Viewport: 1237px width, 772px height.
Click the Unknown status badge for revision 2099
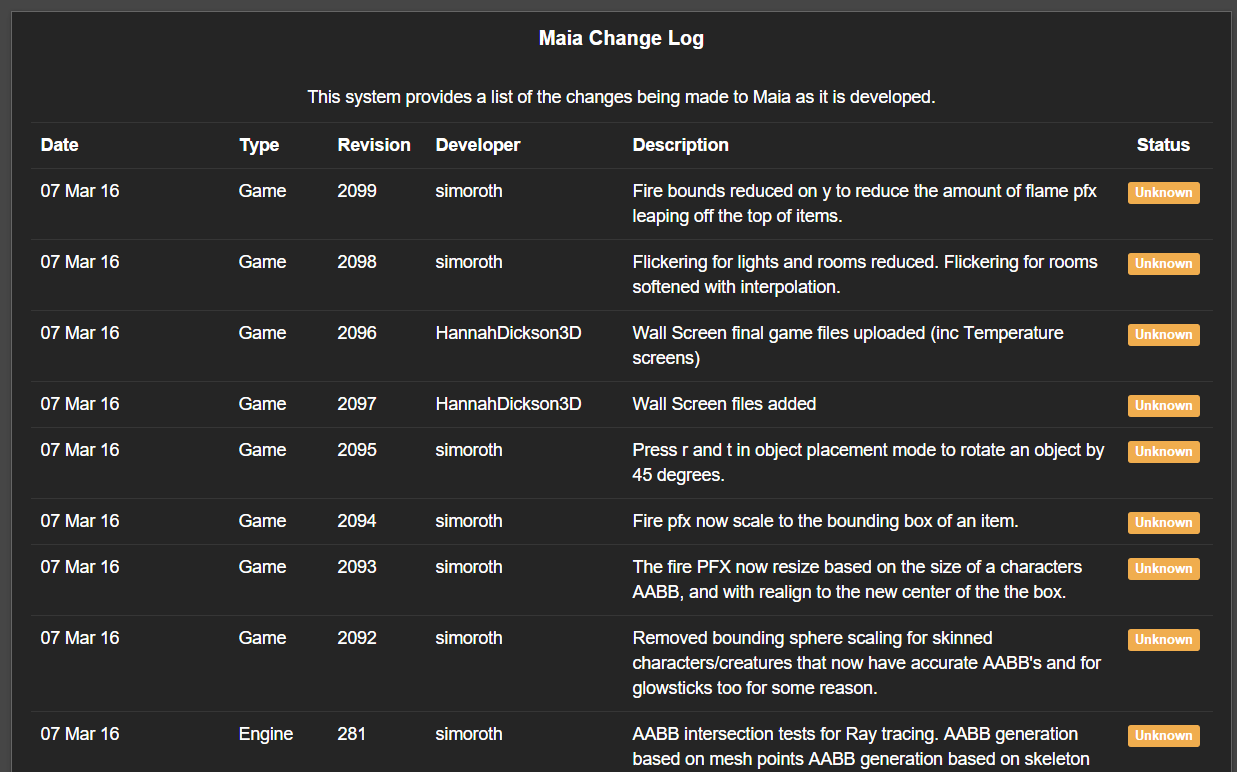[1163, 193]
